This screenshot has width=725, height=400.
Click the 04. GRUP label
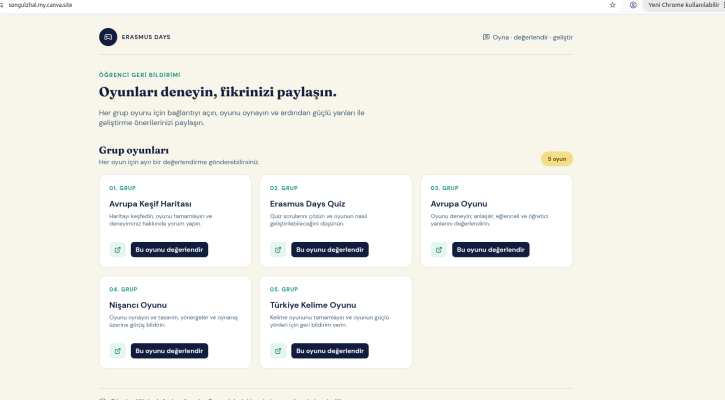pos(123,289)
